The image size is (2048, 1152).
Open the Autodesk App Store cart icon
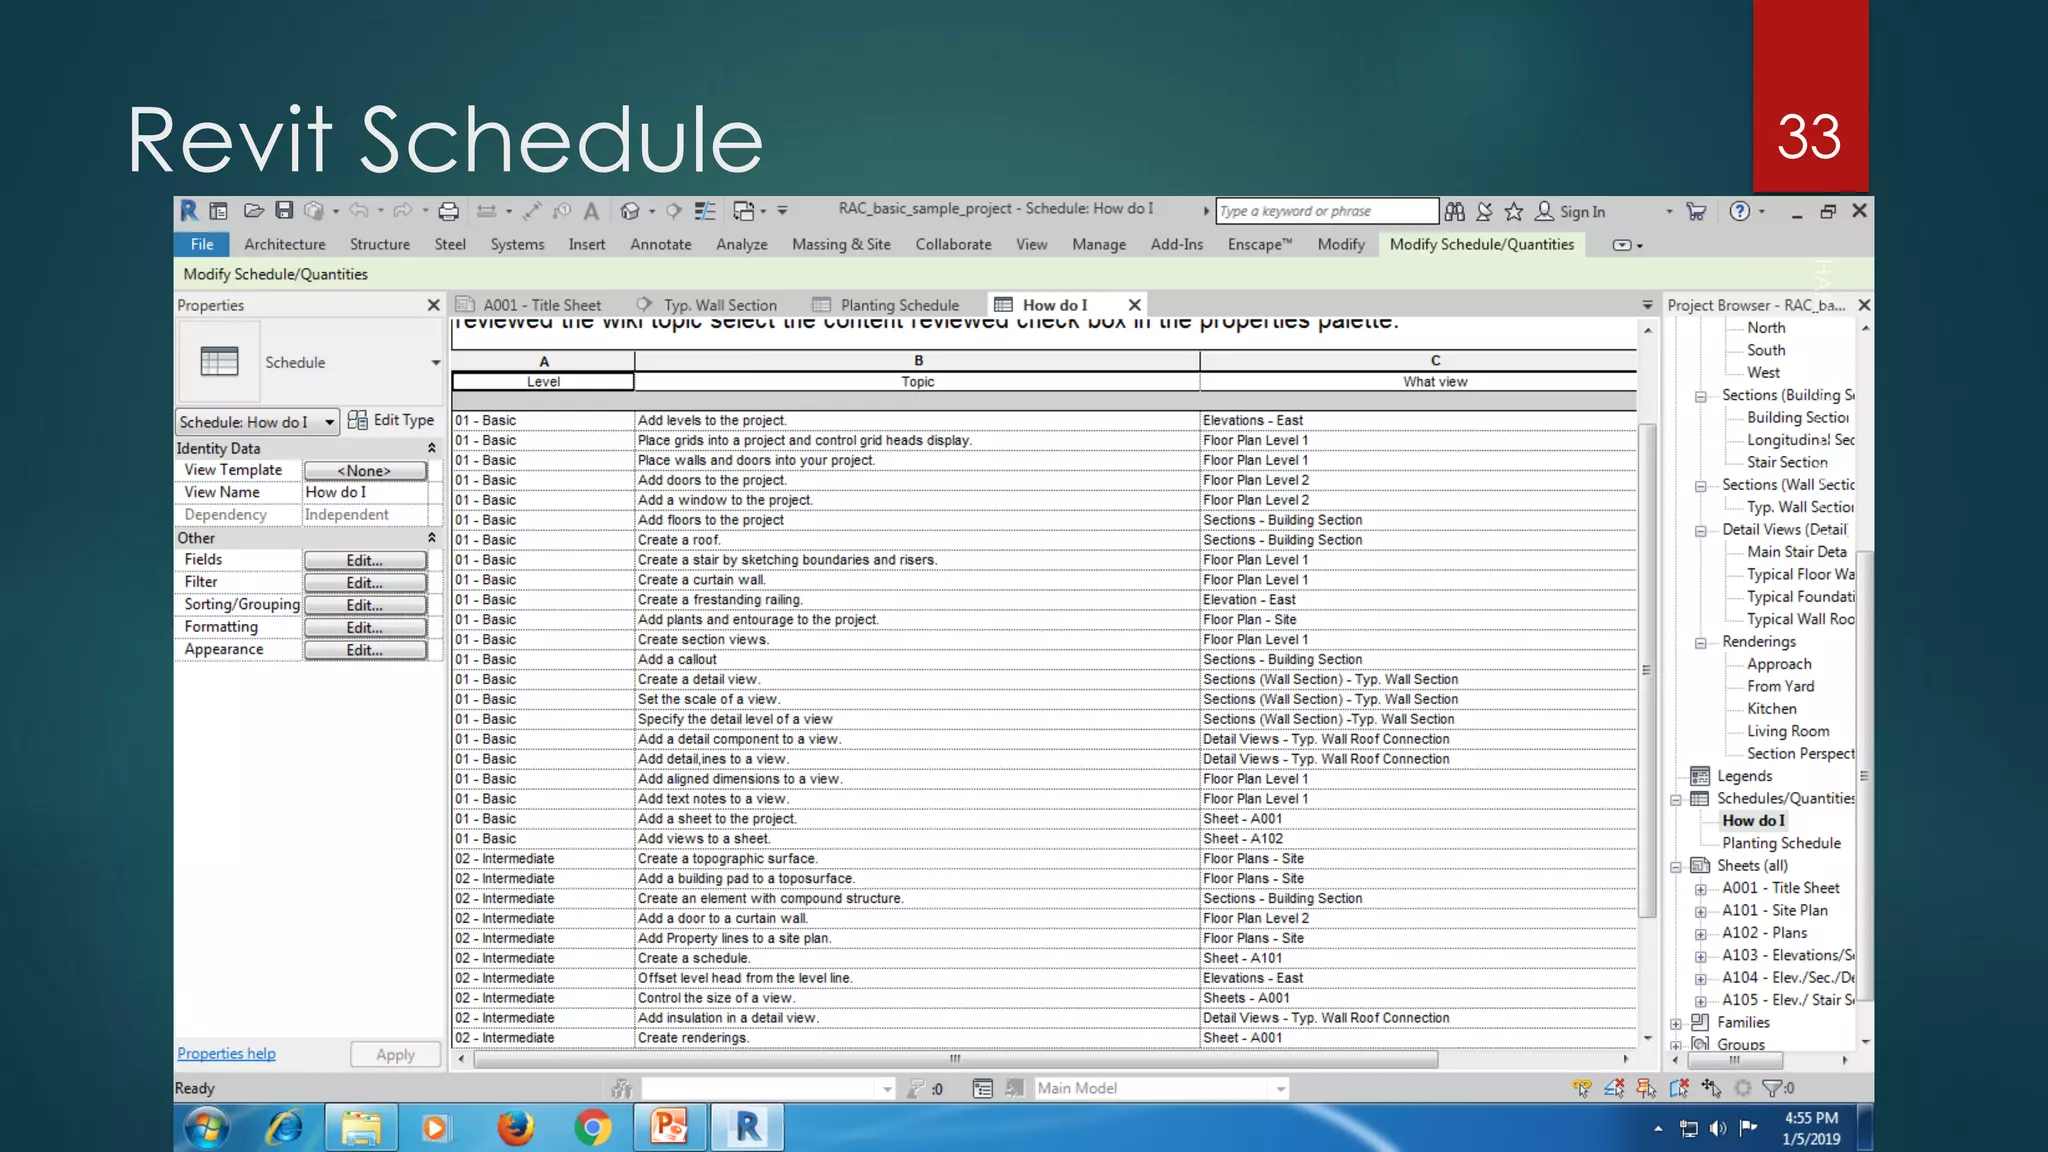1696,211
